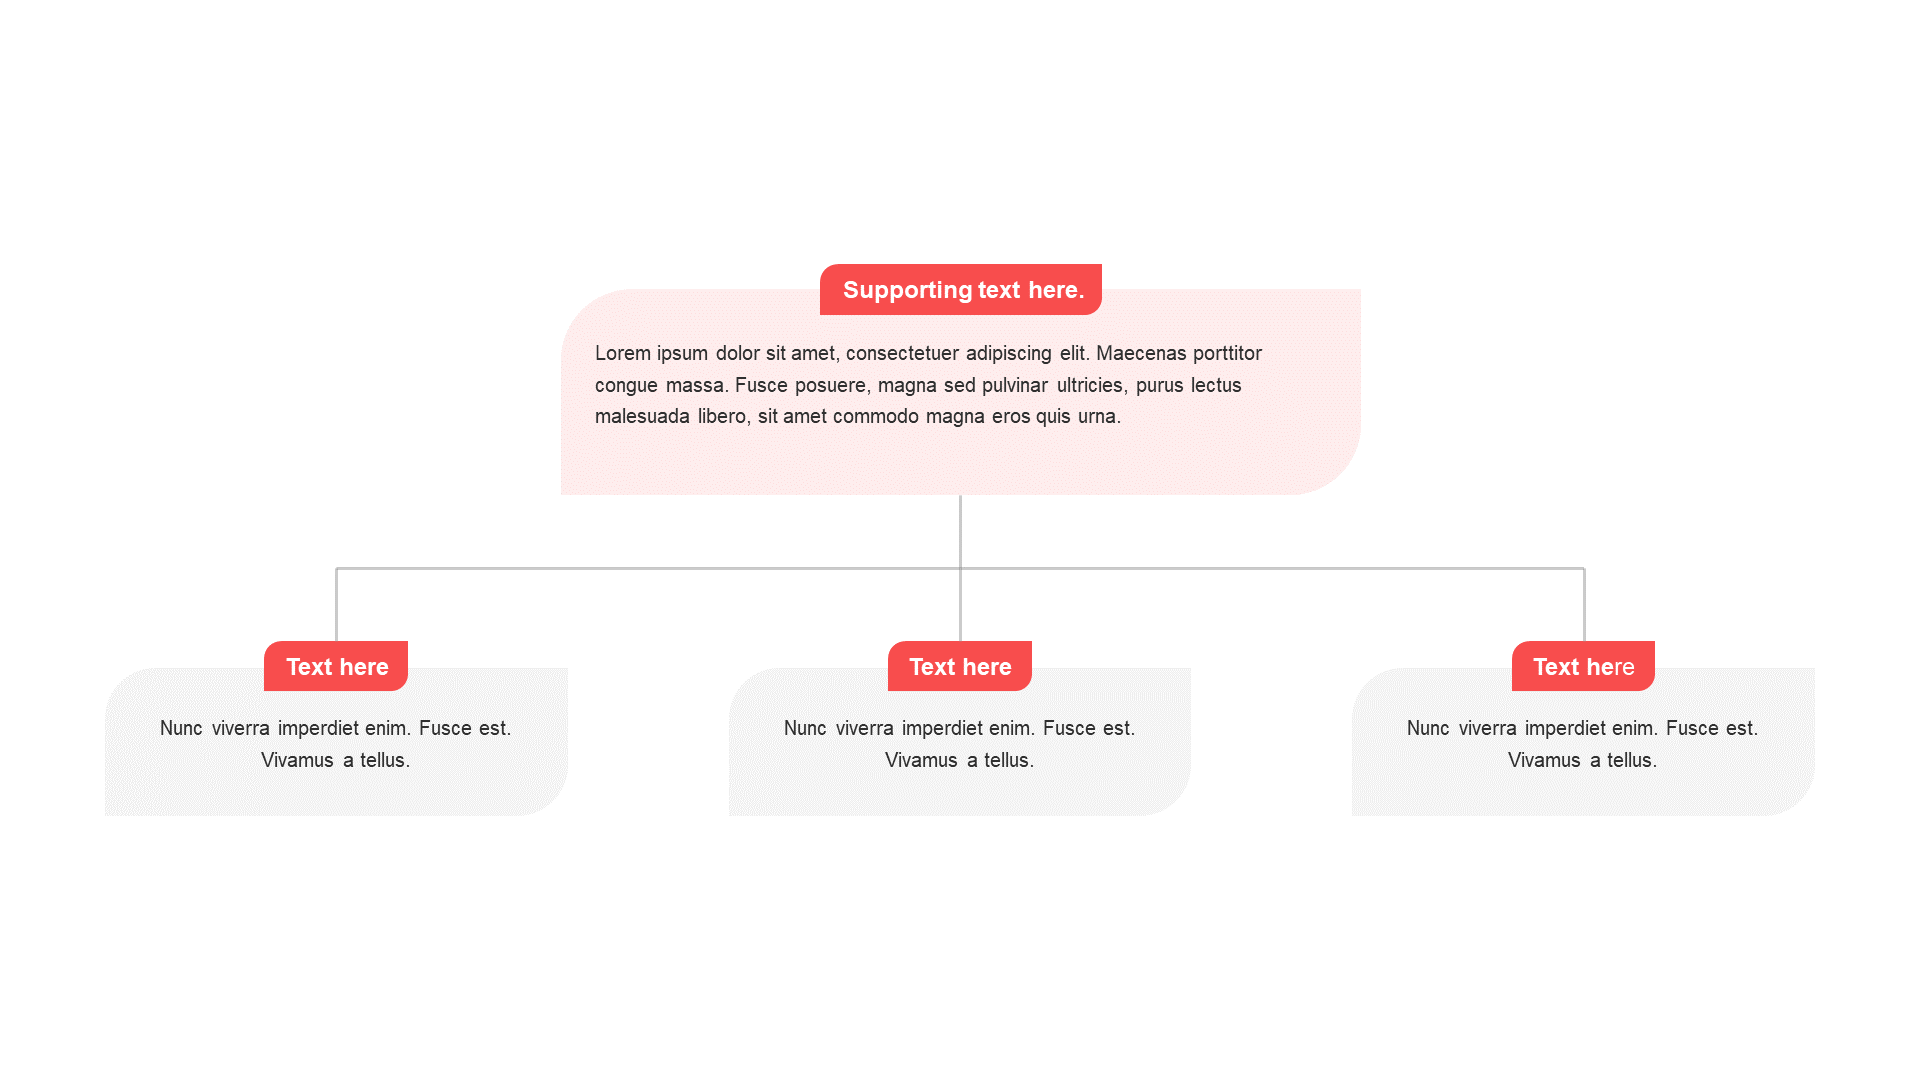Click the left 'Text here' red label
The width and height of the screenshot is (1920, 1080).
[336, 666]
